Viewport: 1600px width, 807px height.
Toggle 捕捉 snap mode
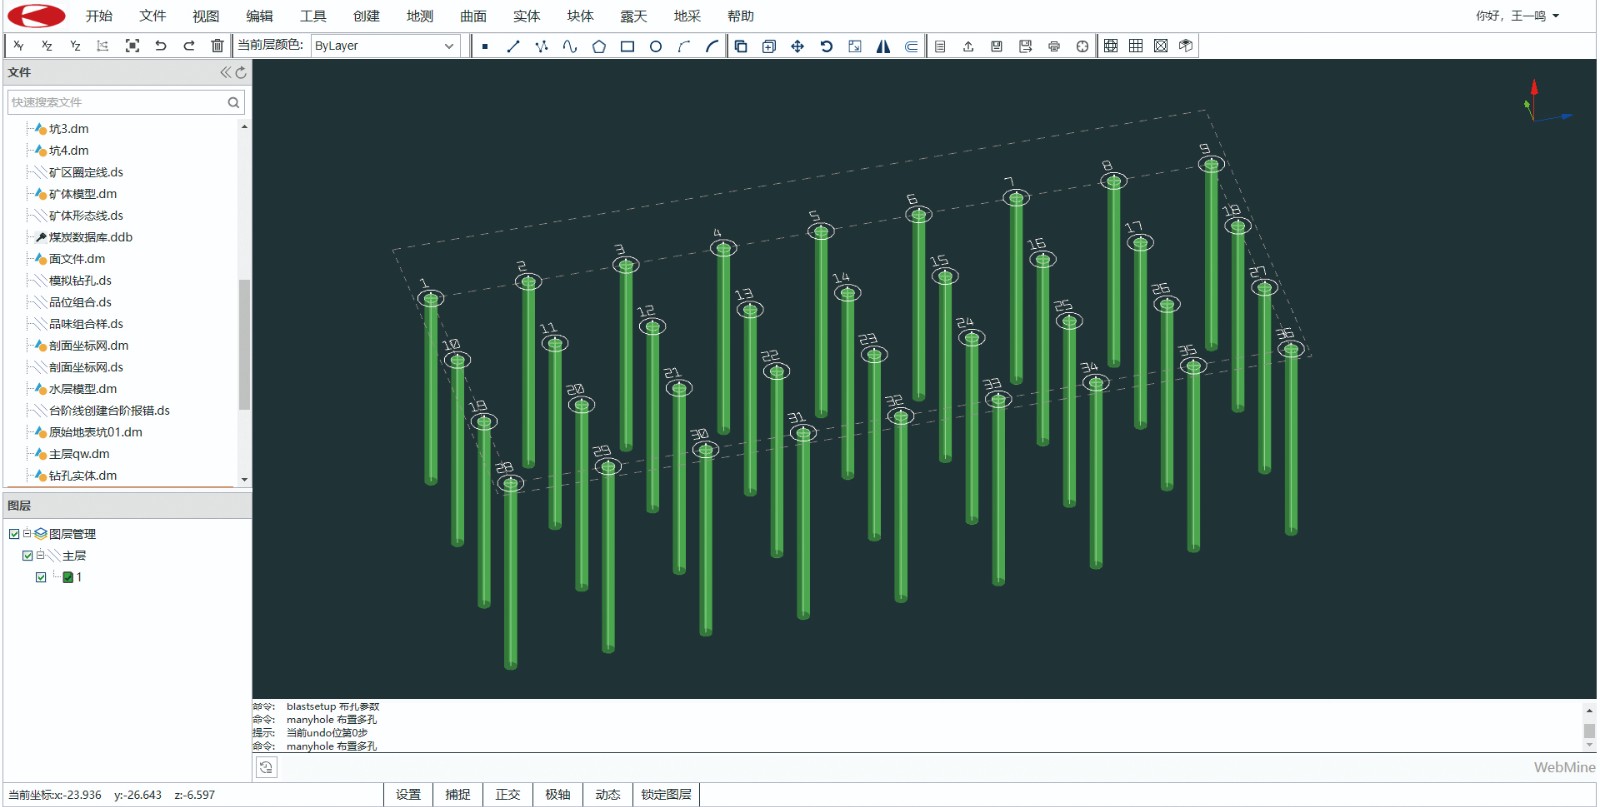[x=458, y=795]
